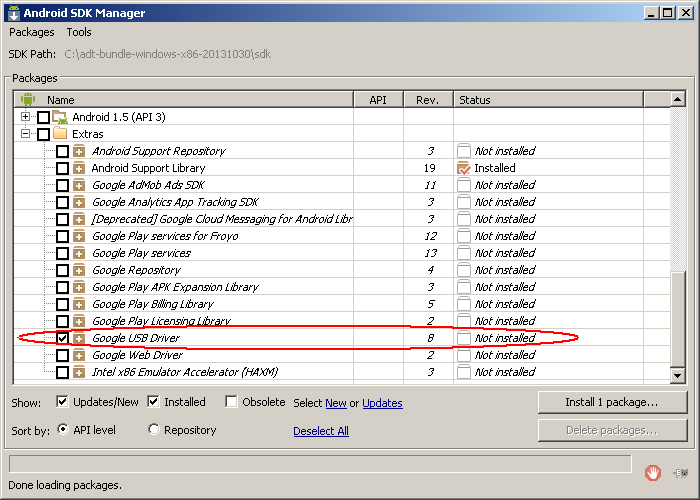Click the Deselect All link
700x500 pixels.
(321, 431)
